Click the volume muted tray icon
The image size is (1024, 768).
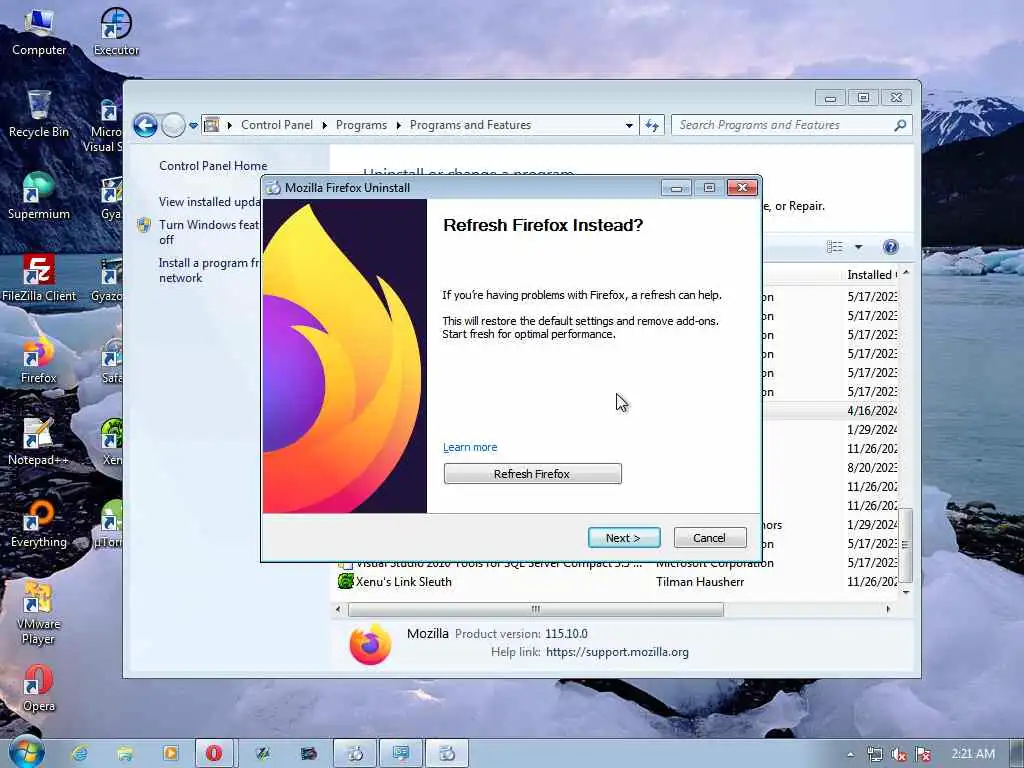click(899, 754)
